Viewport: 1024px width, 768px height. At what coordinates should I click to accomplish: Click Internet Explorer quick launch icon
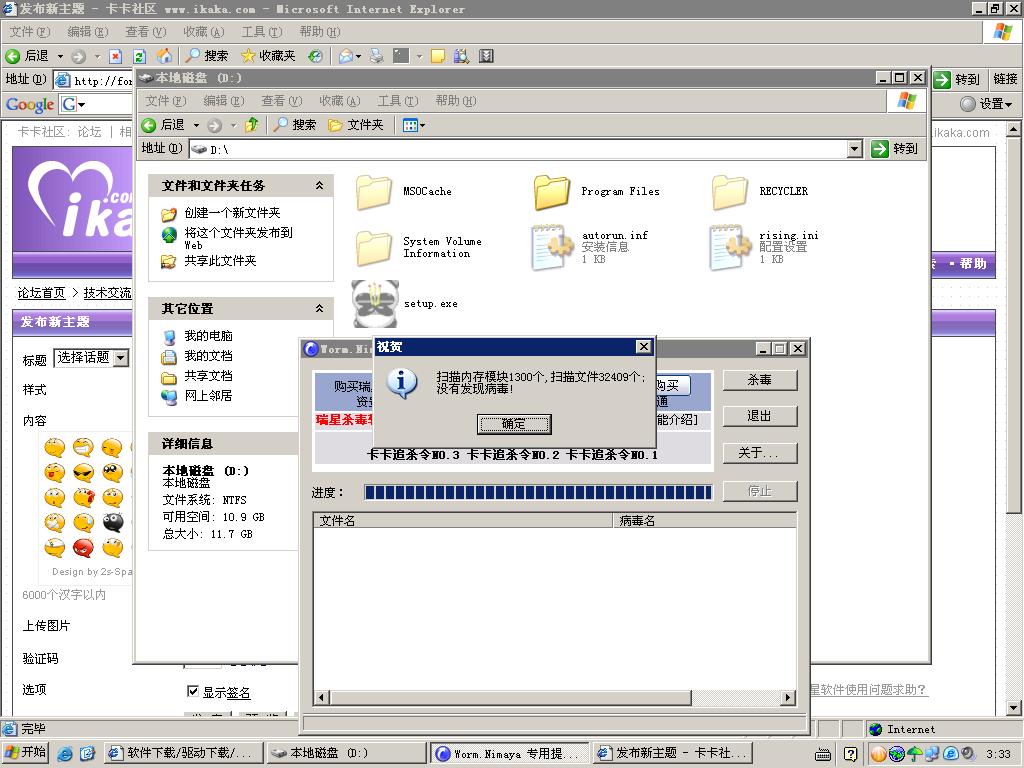click(x=64, y=754)
